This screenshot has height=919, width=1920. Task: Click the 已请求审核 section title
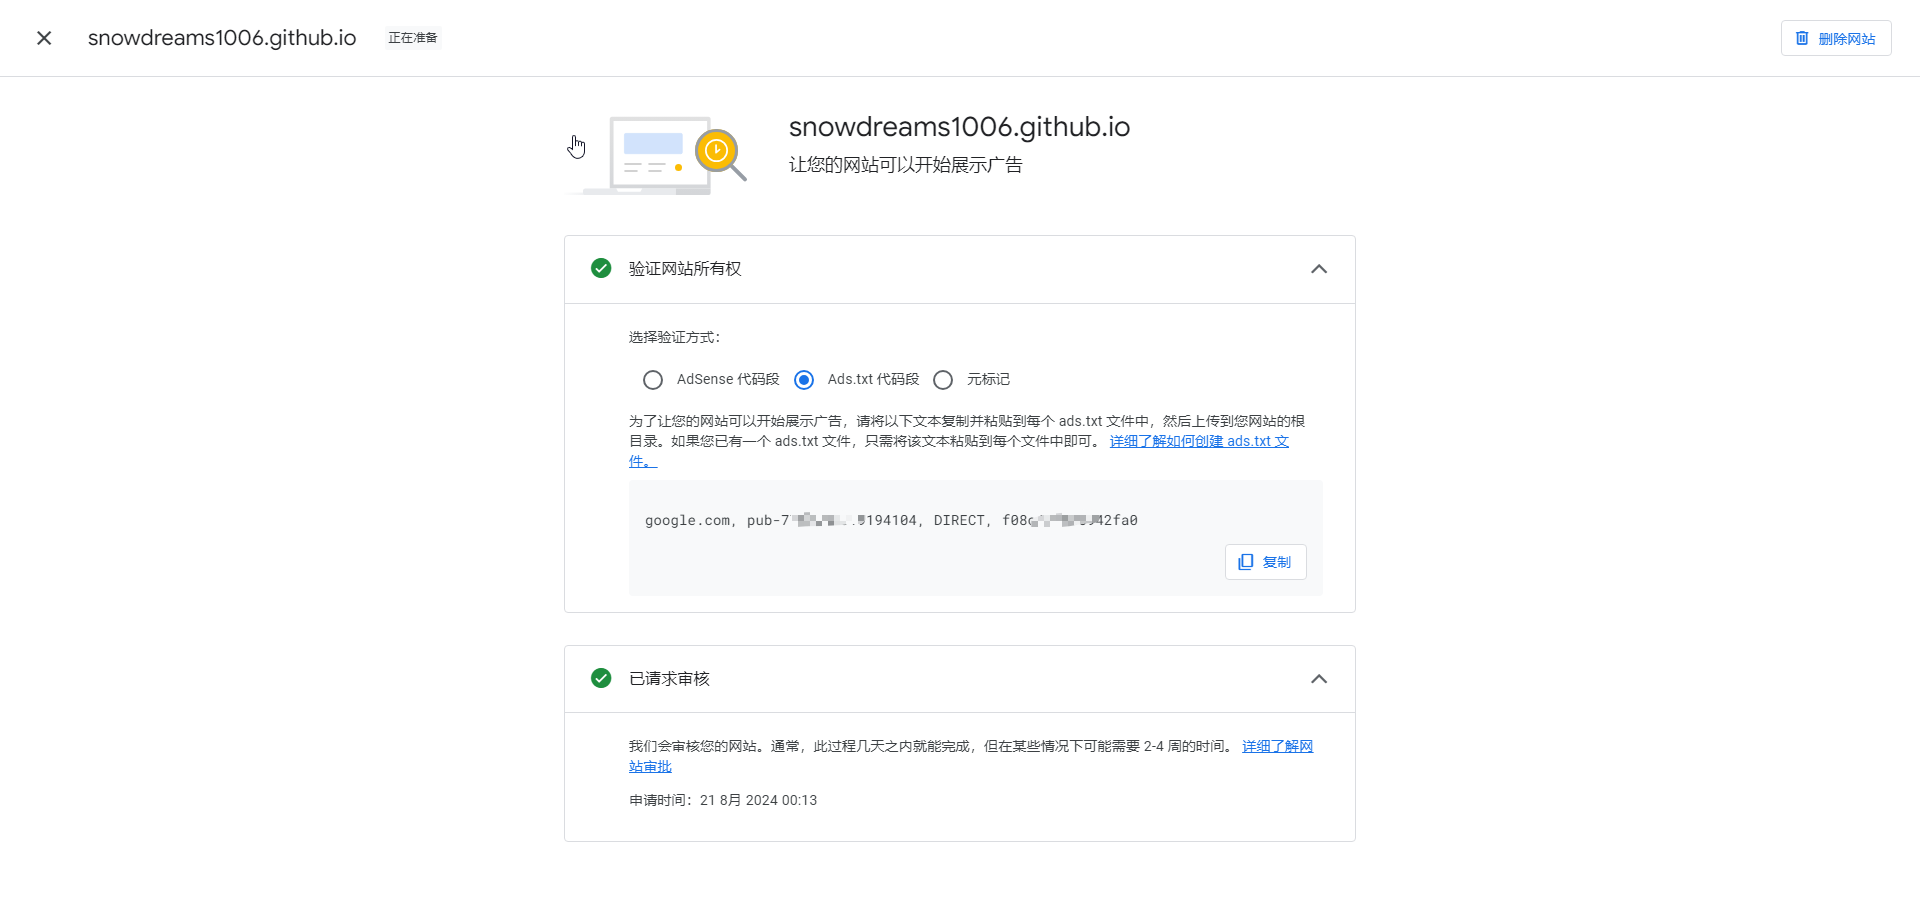click(x=669, y=679)
